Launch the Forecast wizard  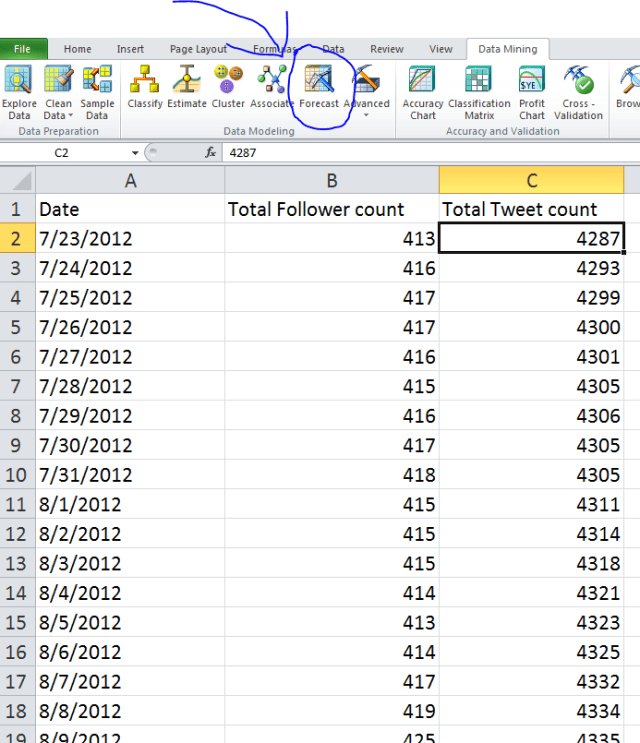click(x=319, y=87)
